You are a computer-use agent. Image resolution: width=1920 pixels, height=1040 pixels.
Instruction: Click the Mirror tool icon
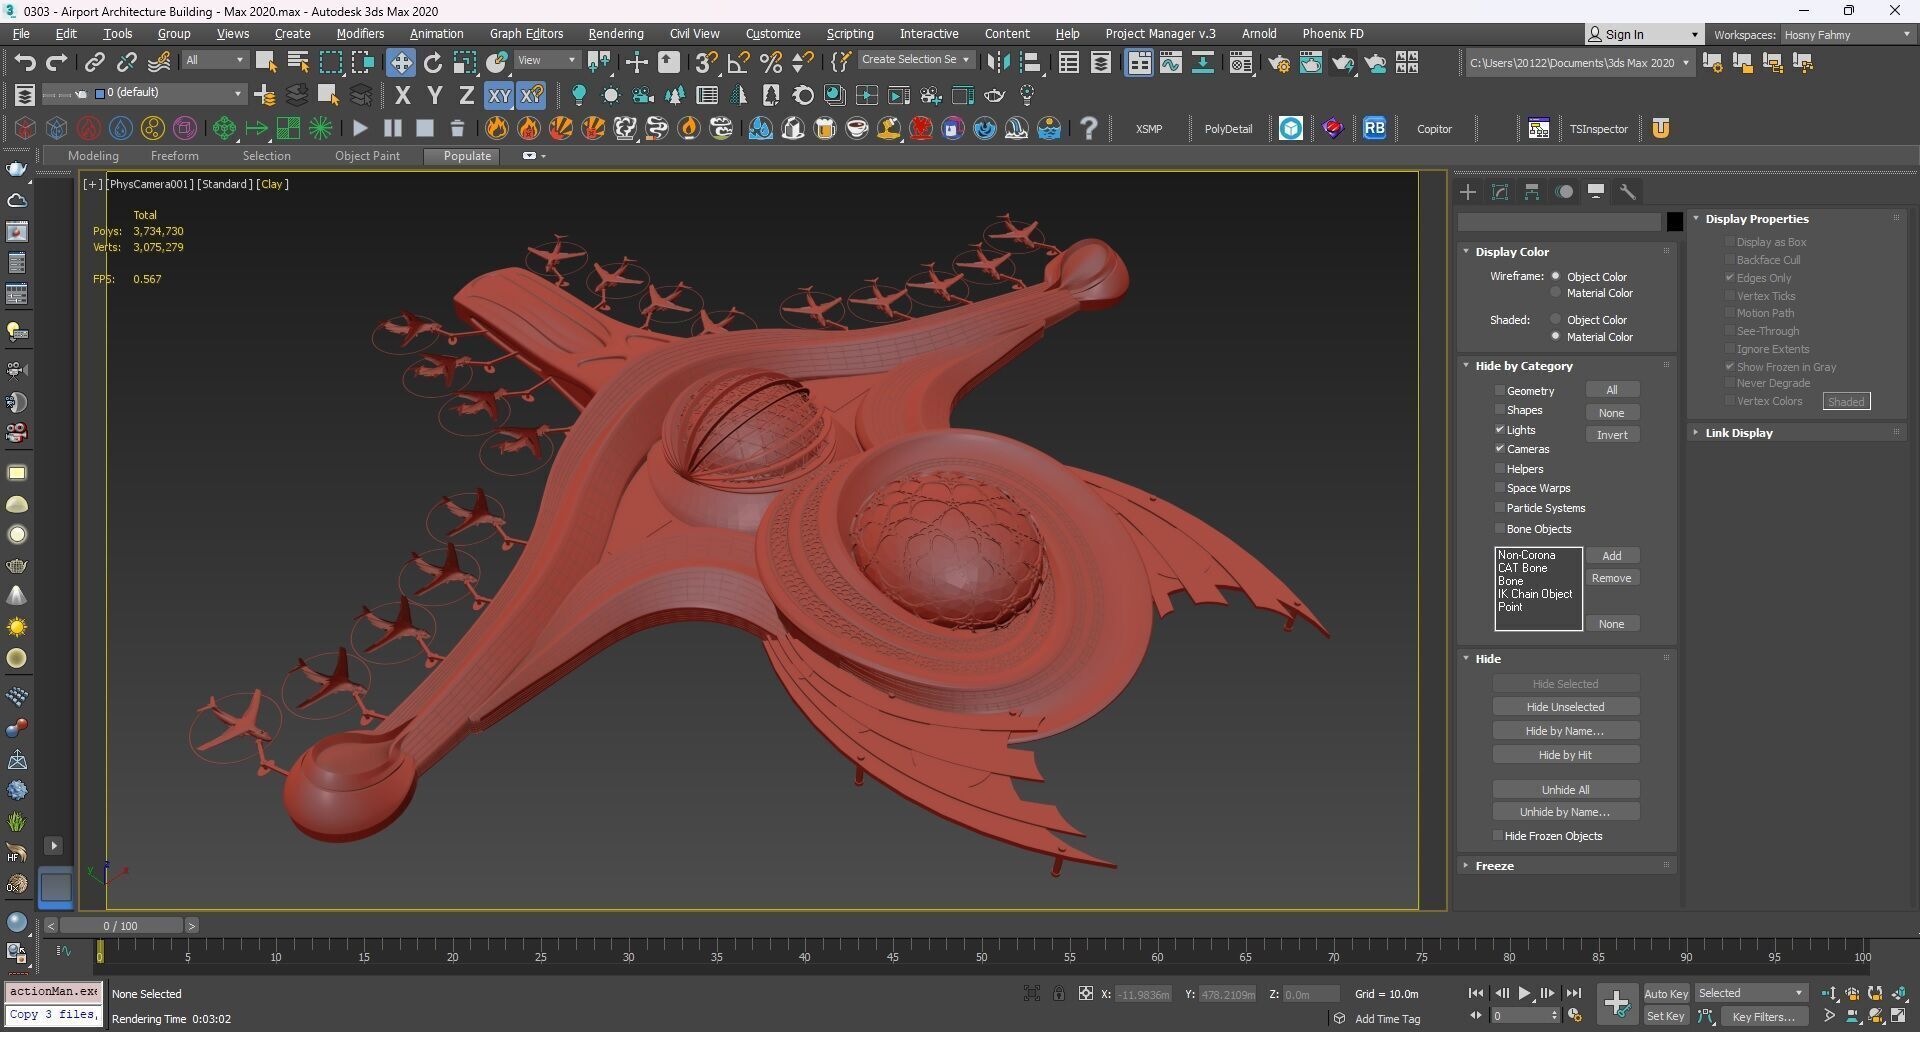(998, 63)
